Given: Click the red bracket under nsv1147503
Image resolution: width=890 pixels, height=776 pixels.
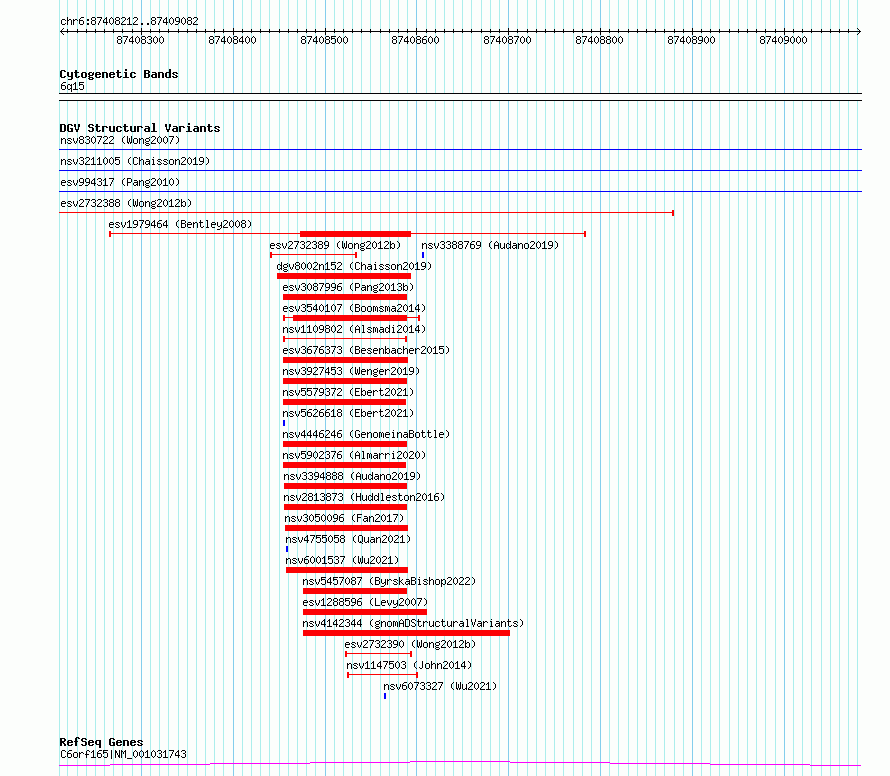Looking at the screenshot, I should point(383,675).
